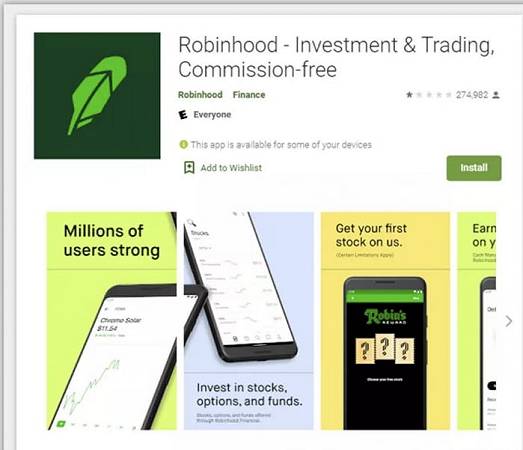Click the Everyone rating label
Image resolution: width=523 pixels, height=450 pixels.
(x=212, y=115)
